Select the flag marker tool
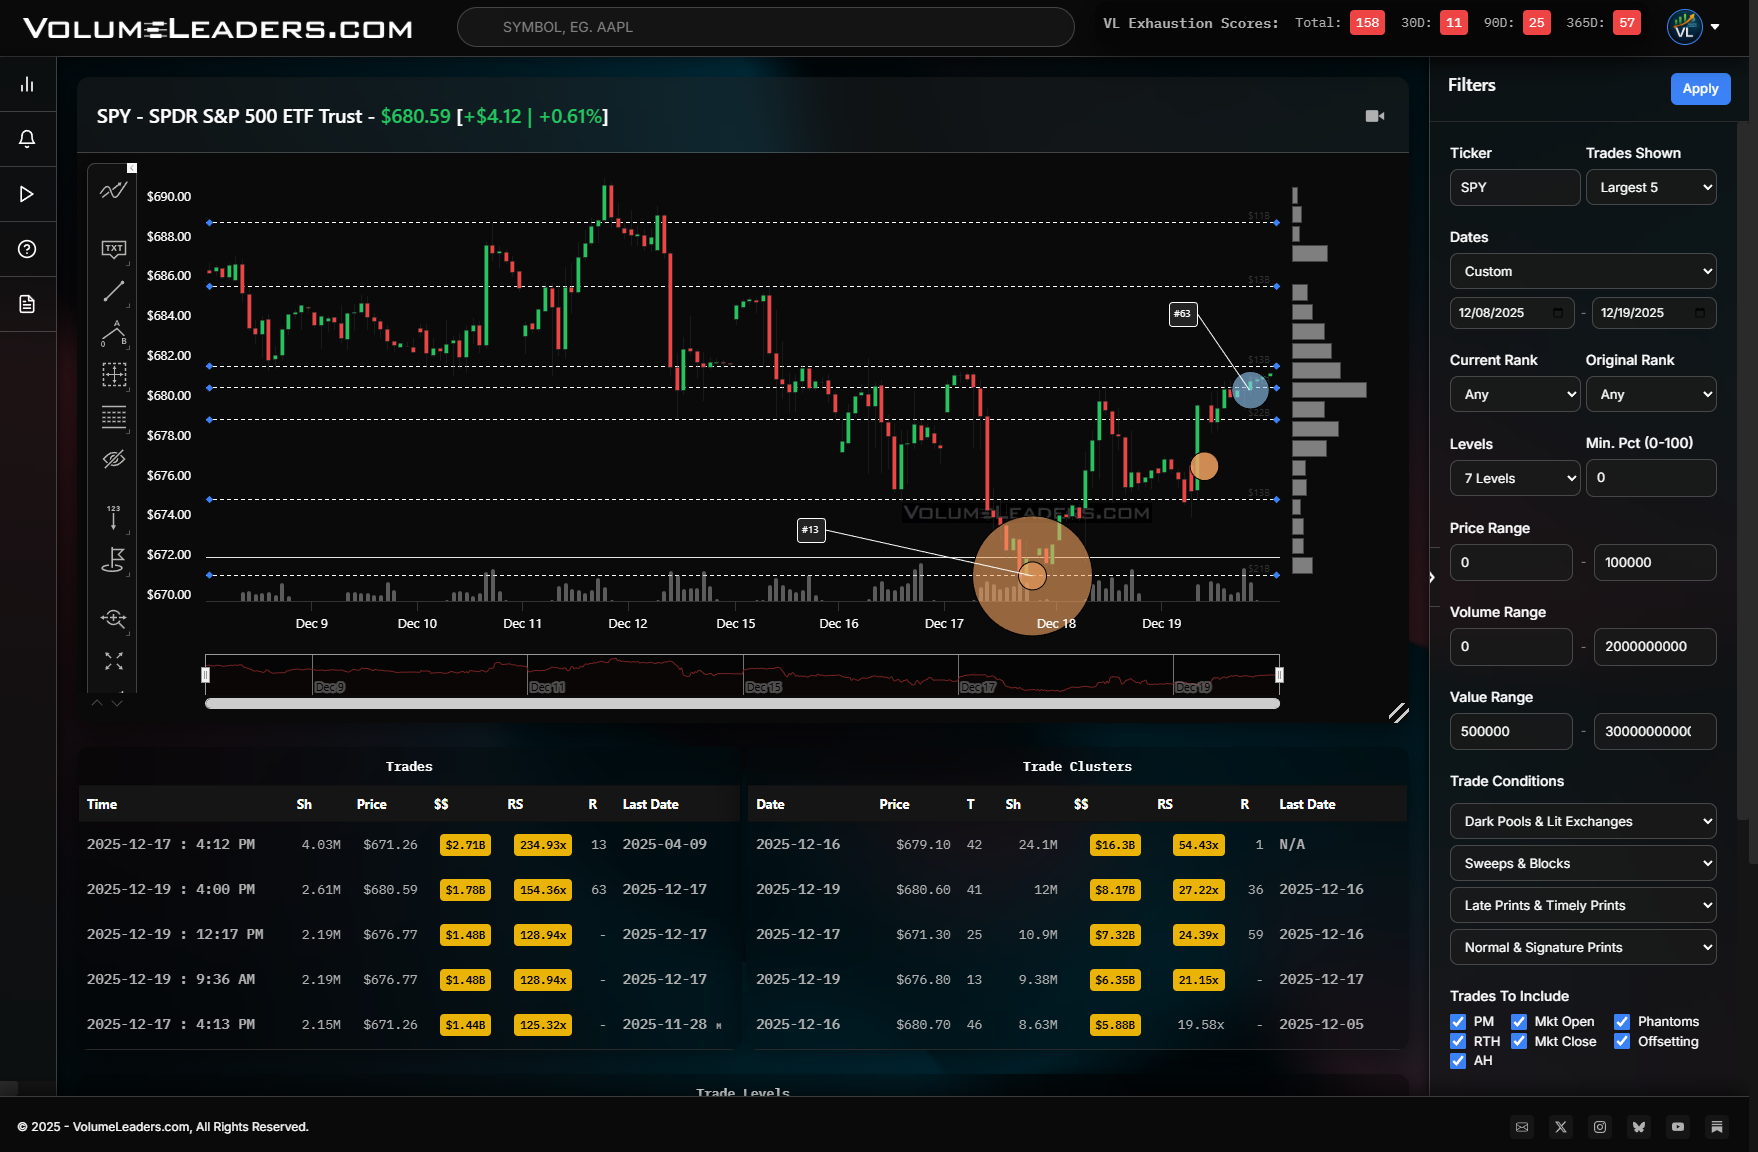This screenshot has height=1152, width=1758. coord(113,561)
